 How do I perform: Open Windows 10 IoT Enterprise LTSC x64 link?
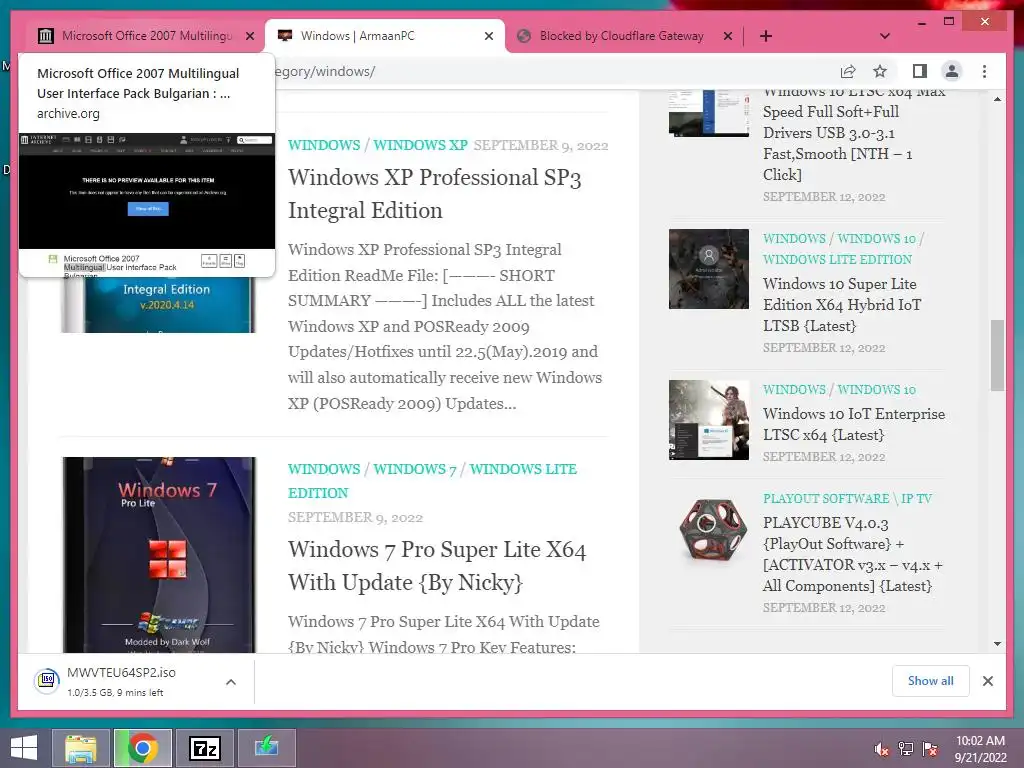854,424
